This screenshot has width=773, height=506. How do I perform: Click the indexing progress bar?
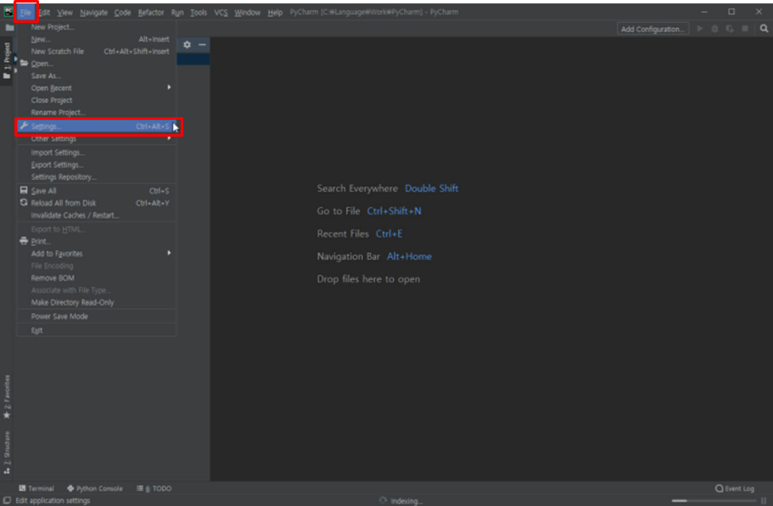713,501
